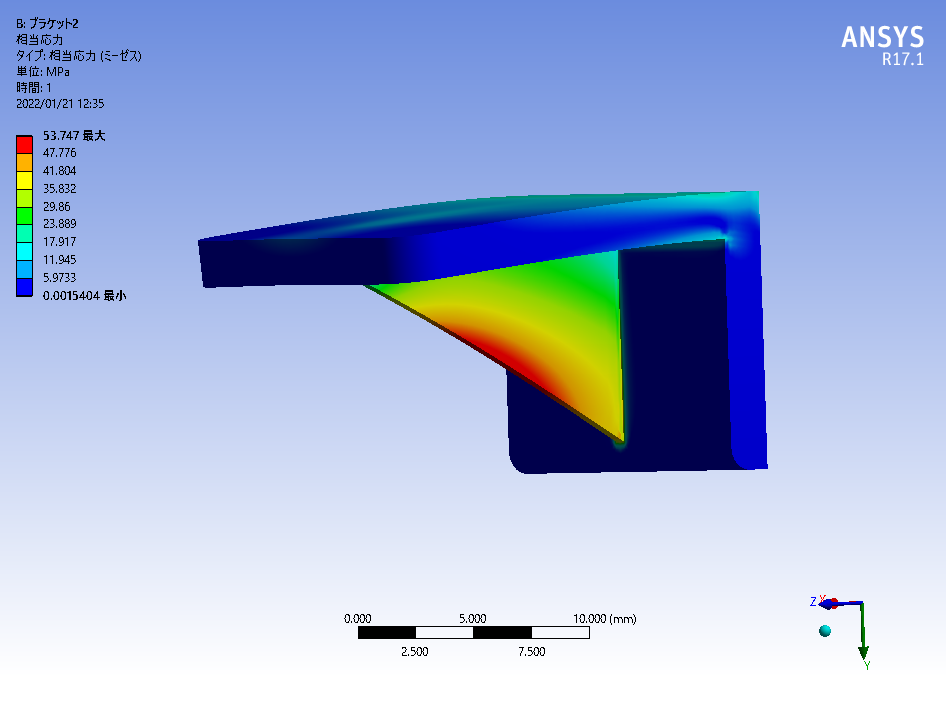This screenshot has height=720, width=946.
Task: Select the 5.9733 legend value
Action: coord(59,278)
